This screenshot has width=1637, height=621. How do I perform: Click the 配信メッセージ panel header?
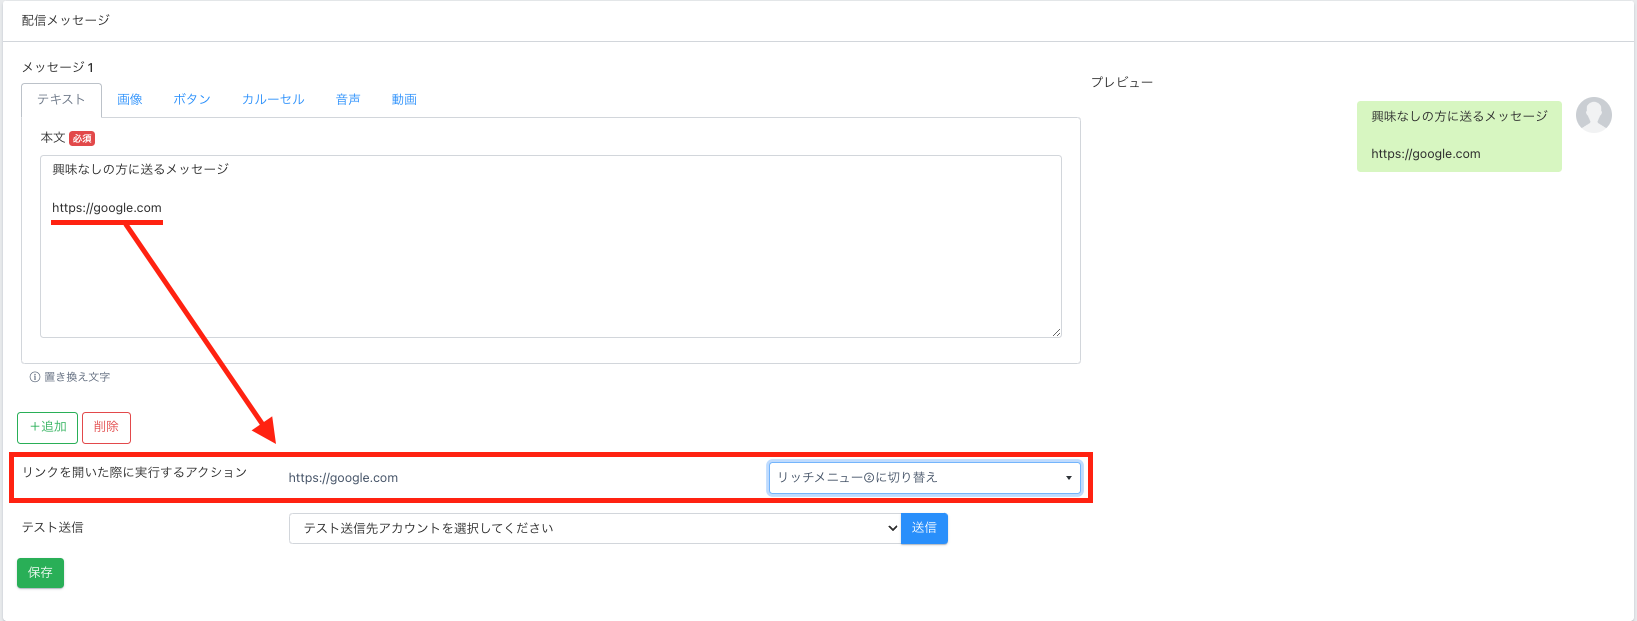click(x=66, y=20)
